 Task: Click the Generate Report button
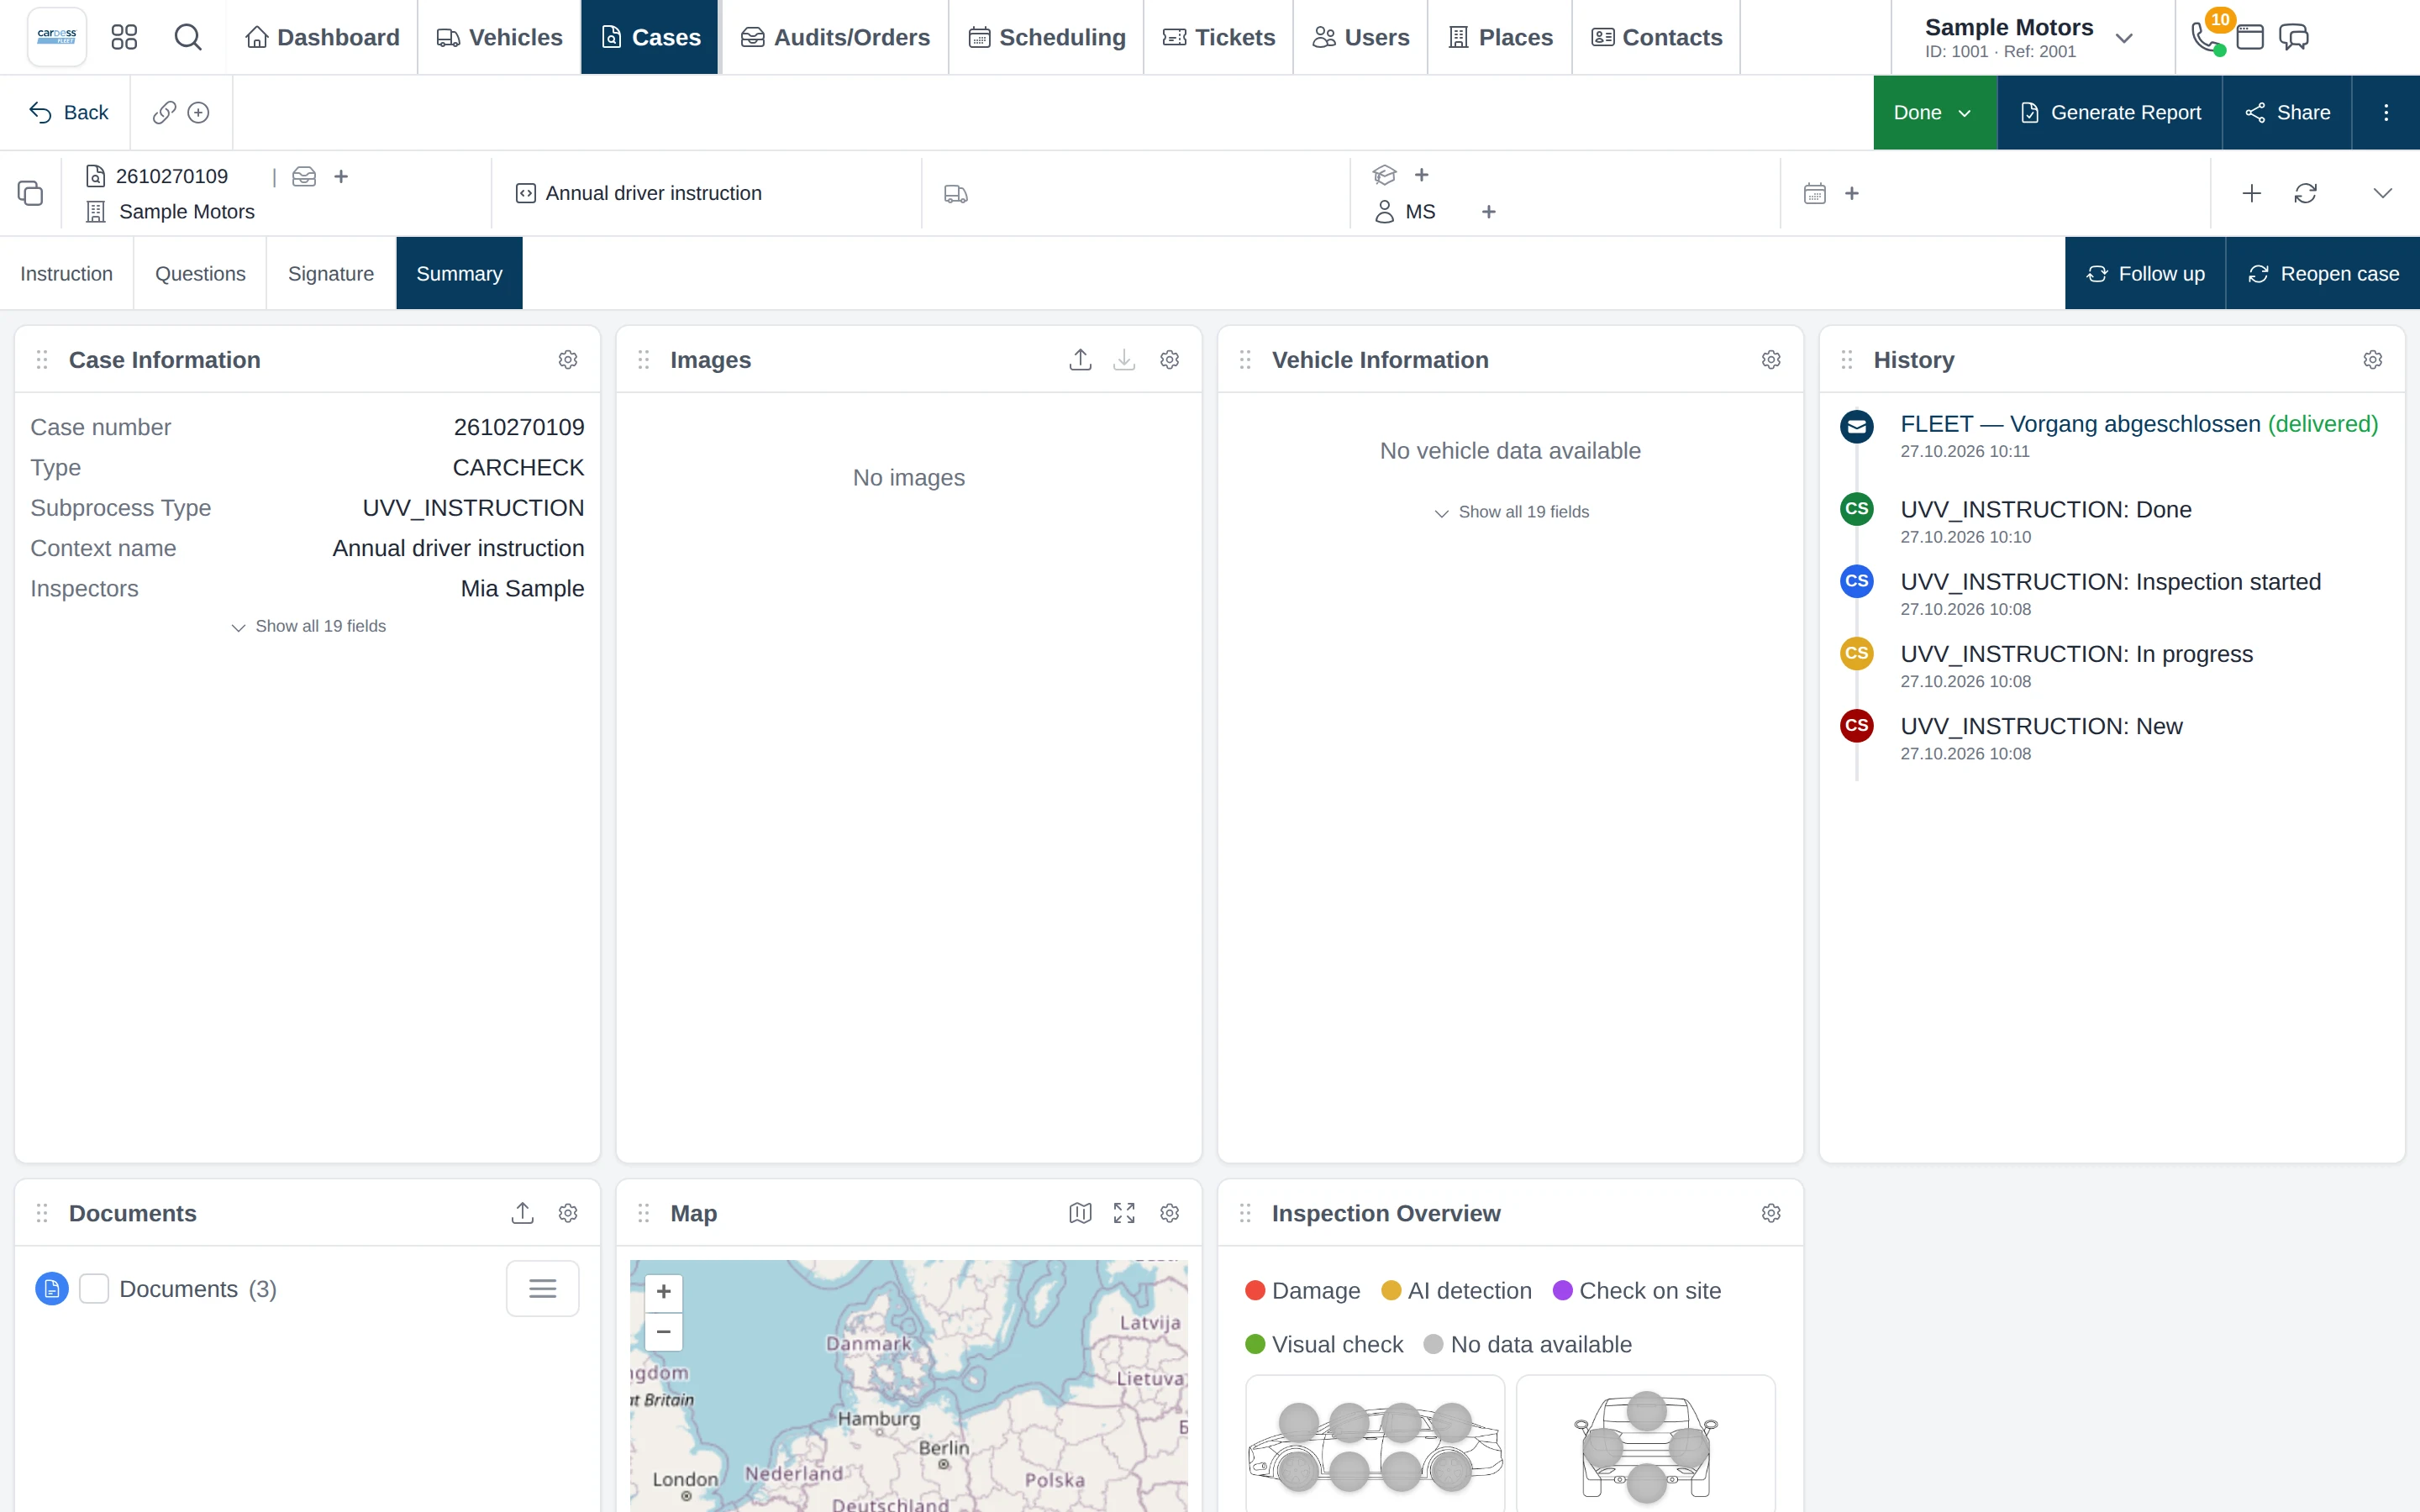point(2110,112)
